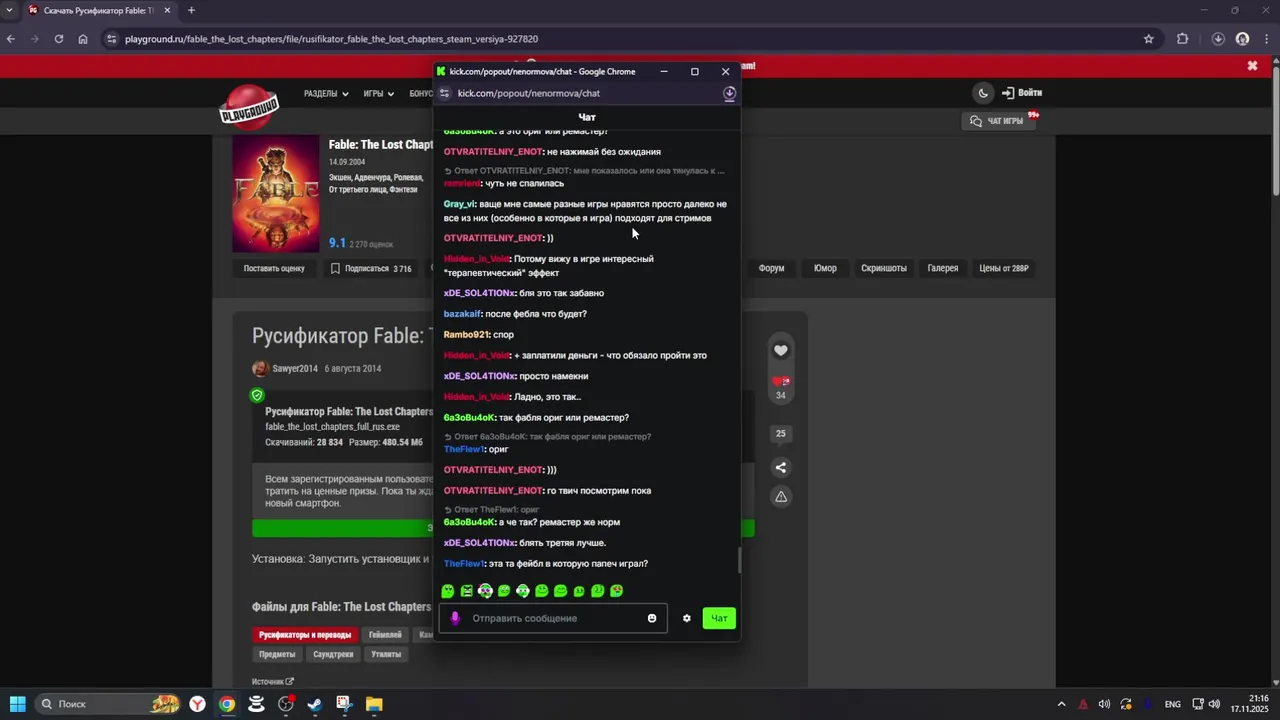The height and width of the screenshot is (720, 1280).
Task: Click username bazakaif in chat
Action: [x=462, y=314]
